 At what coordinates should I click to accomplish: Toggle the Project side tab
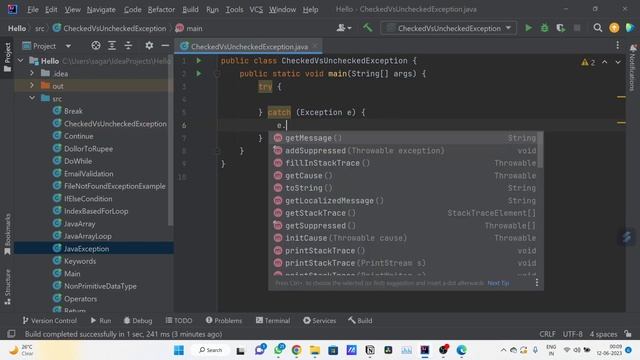coord(7,57)
